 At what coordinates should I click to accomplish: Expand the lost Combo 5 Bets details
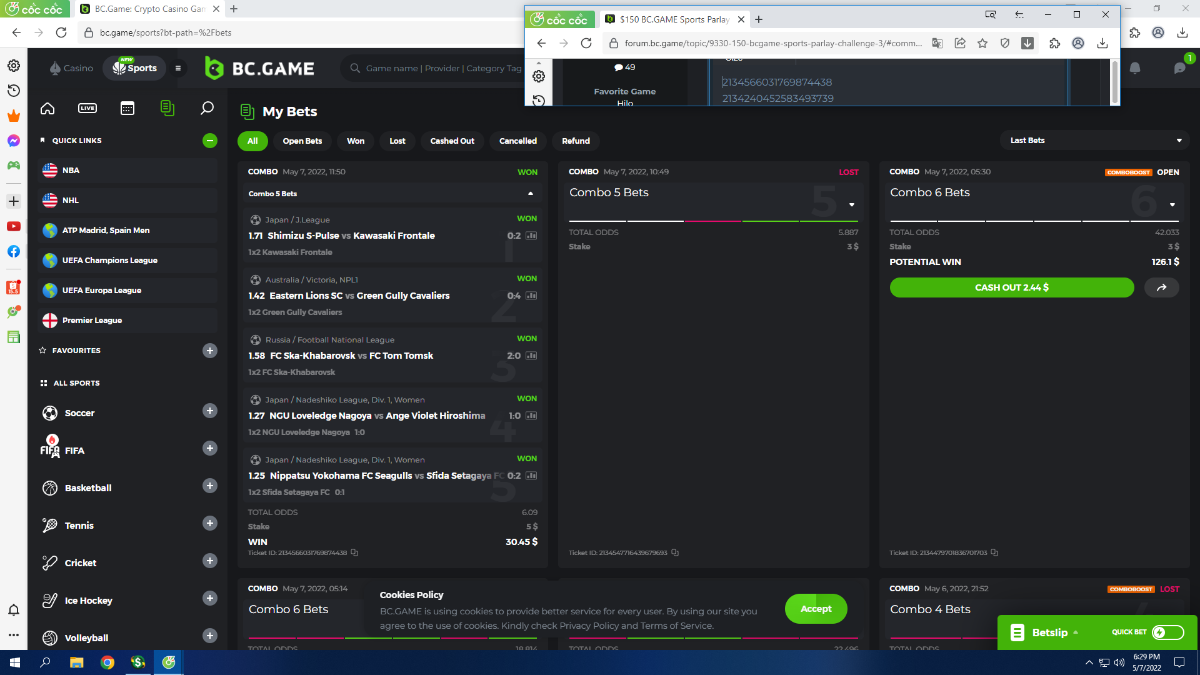click(x=851, y=205)
